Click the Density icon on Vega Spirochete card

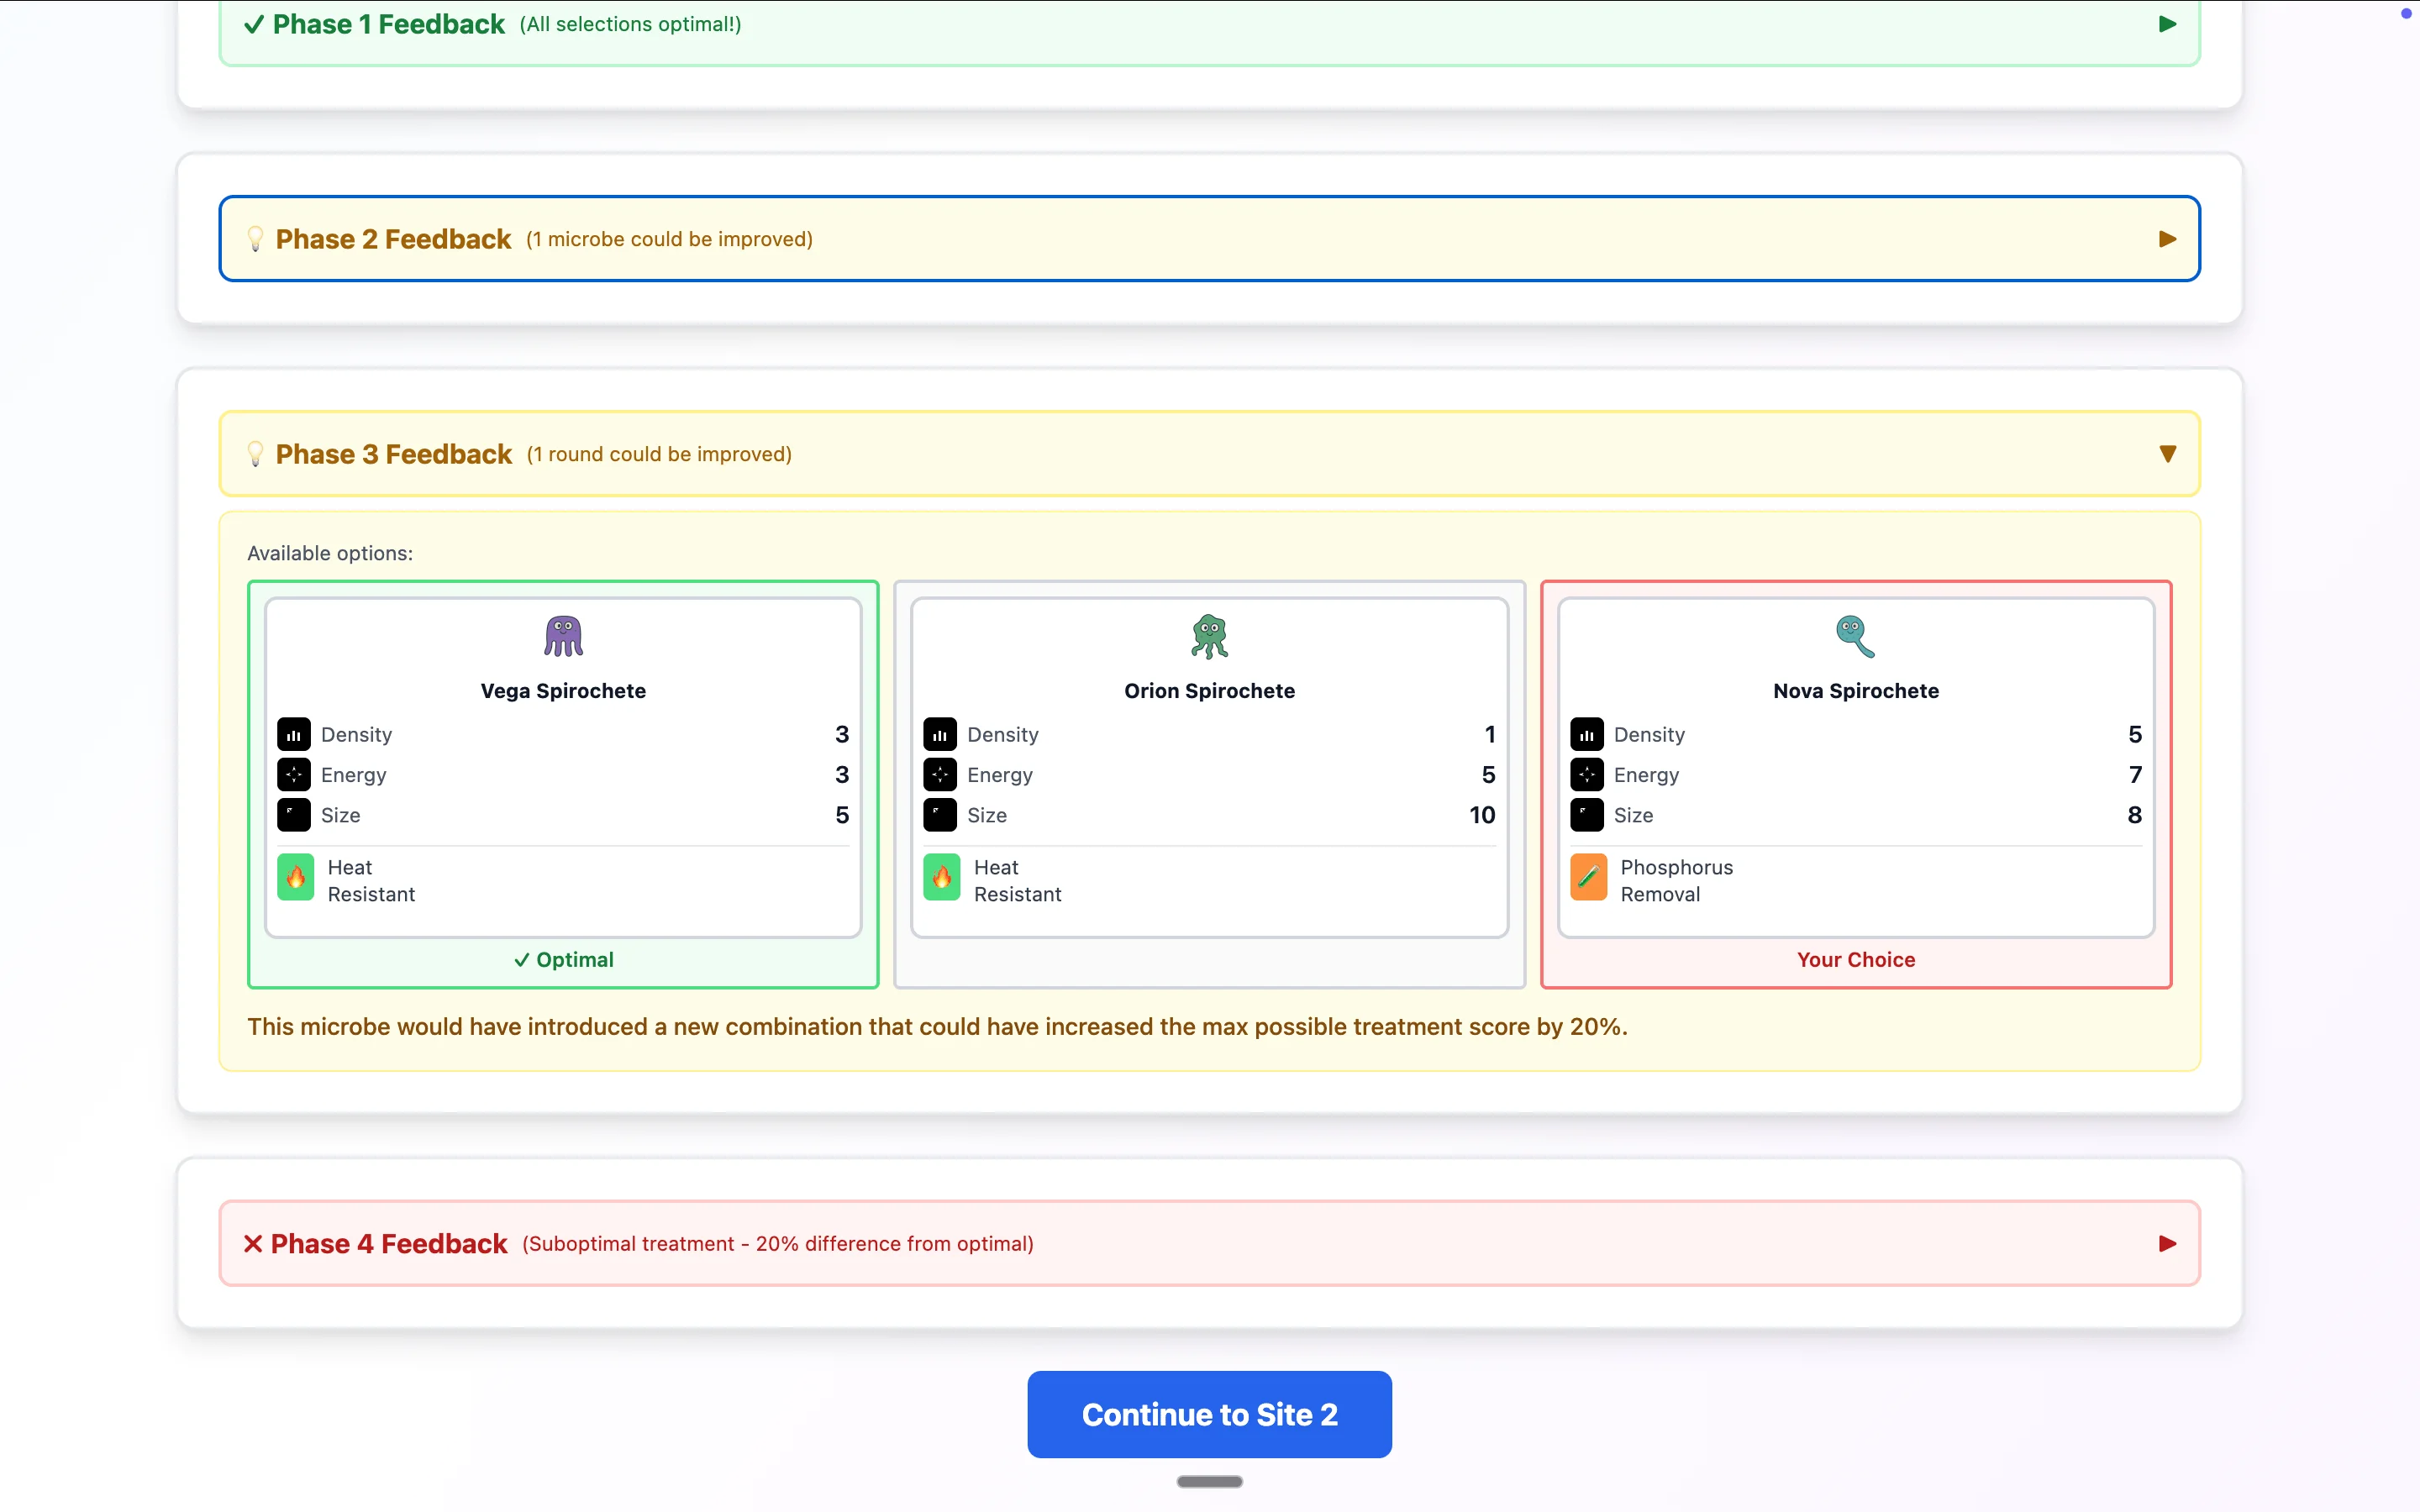(293, 735)
